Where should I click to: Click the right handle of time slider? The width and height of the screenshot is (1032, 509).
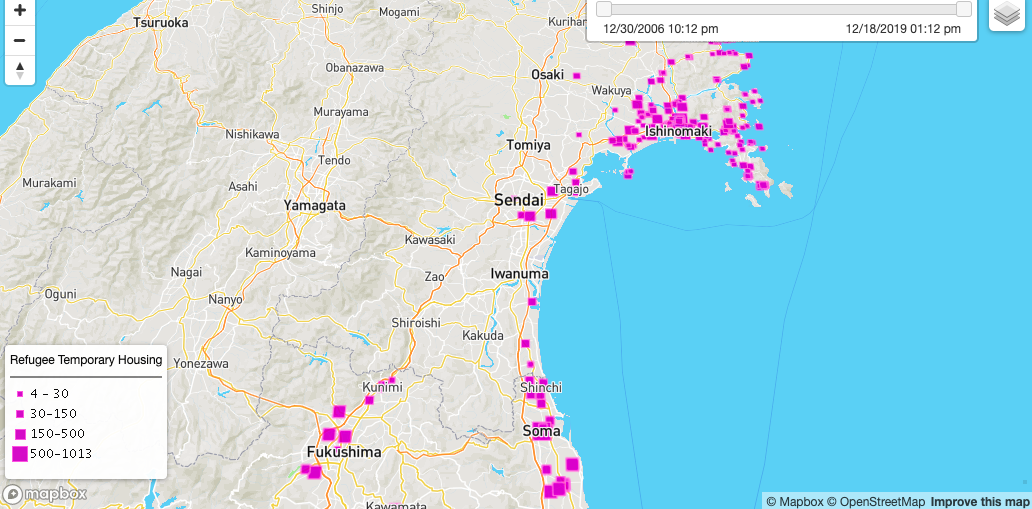point(963,9)
